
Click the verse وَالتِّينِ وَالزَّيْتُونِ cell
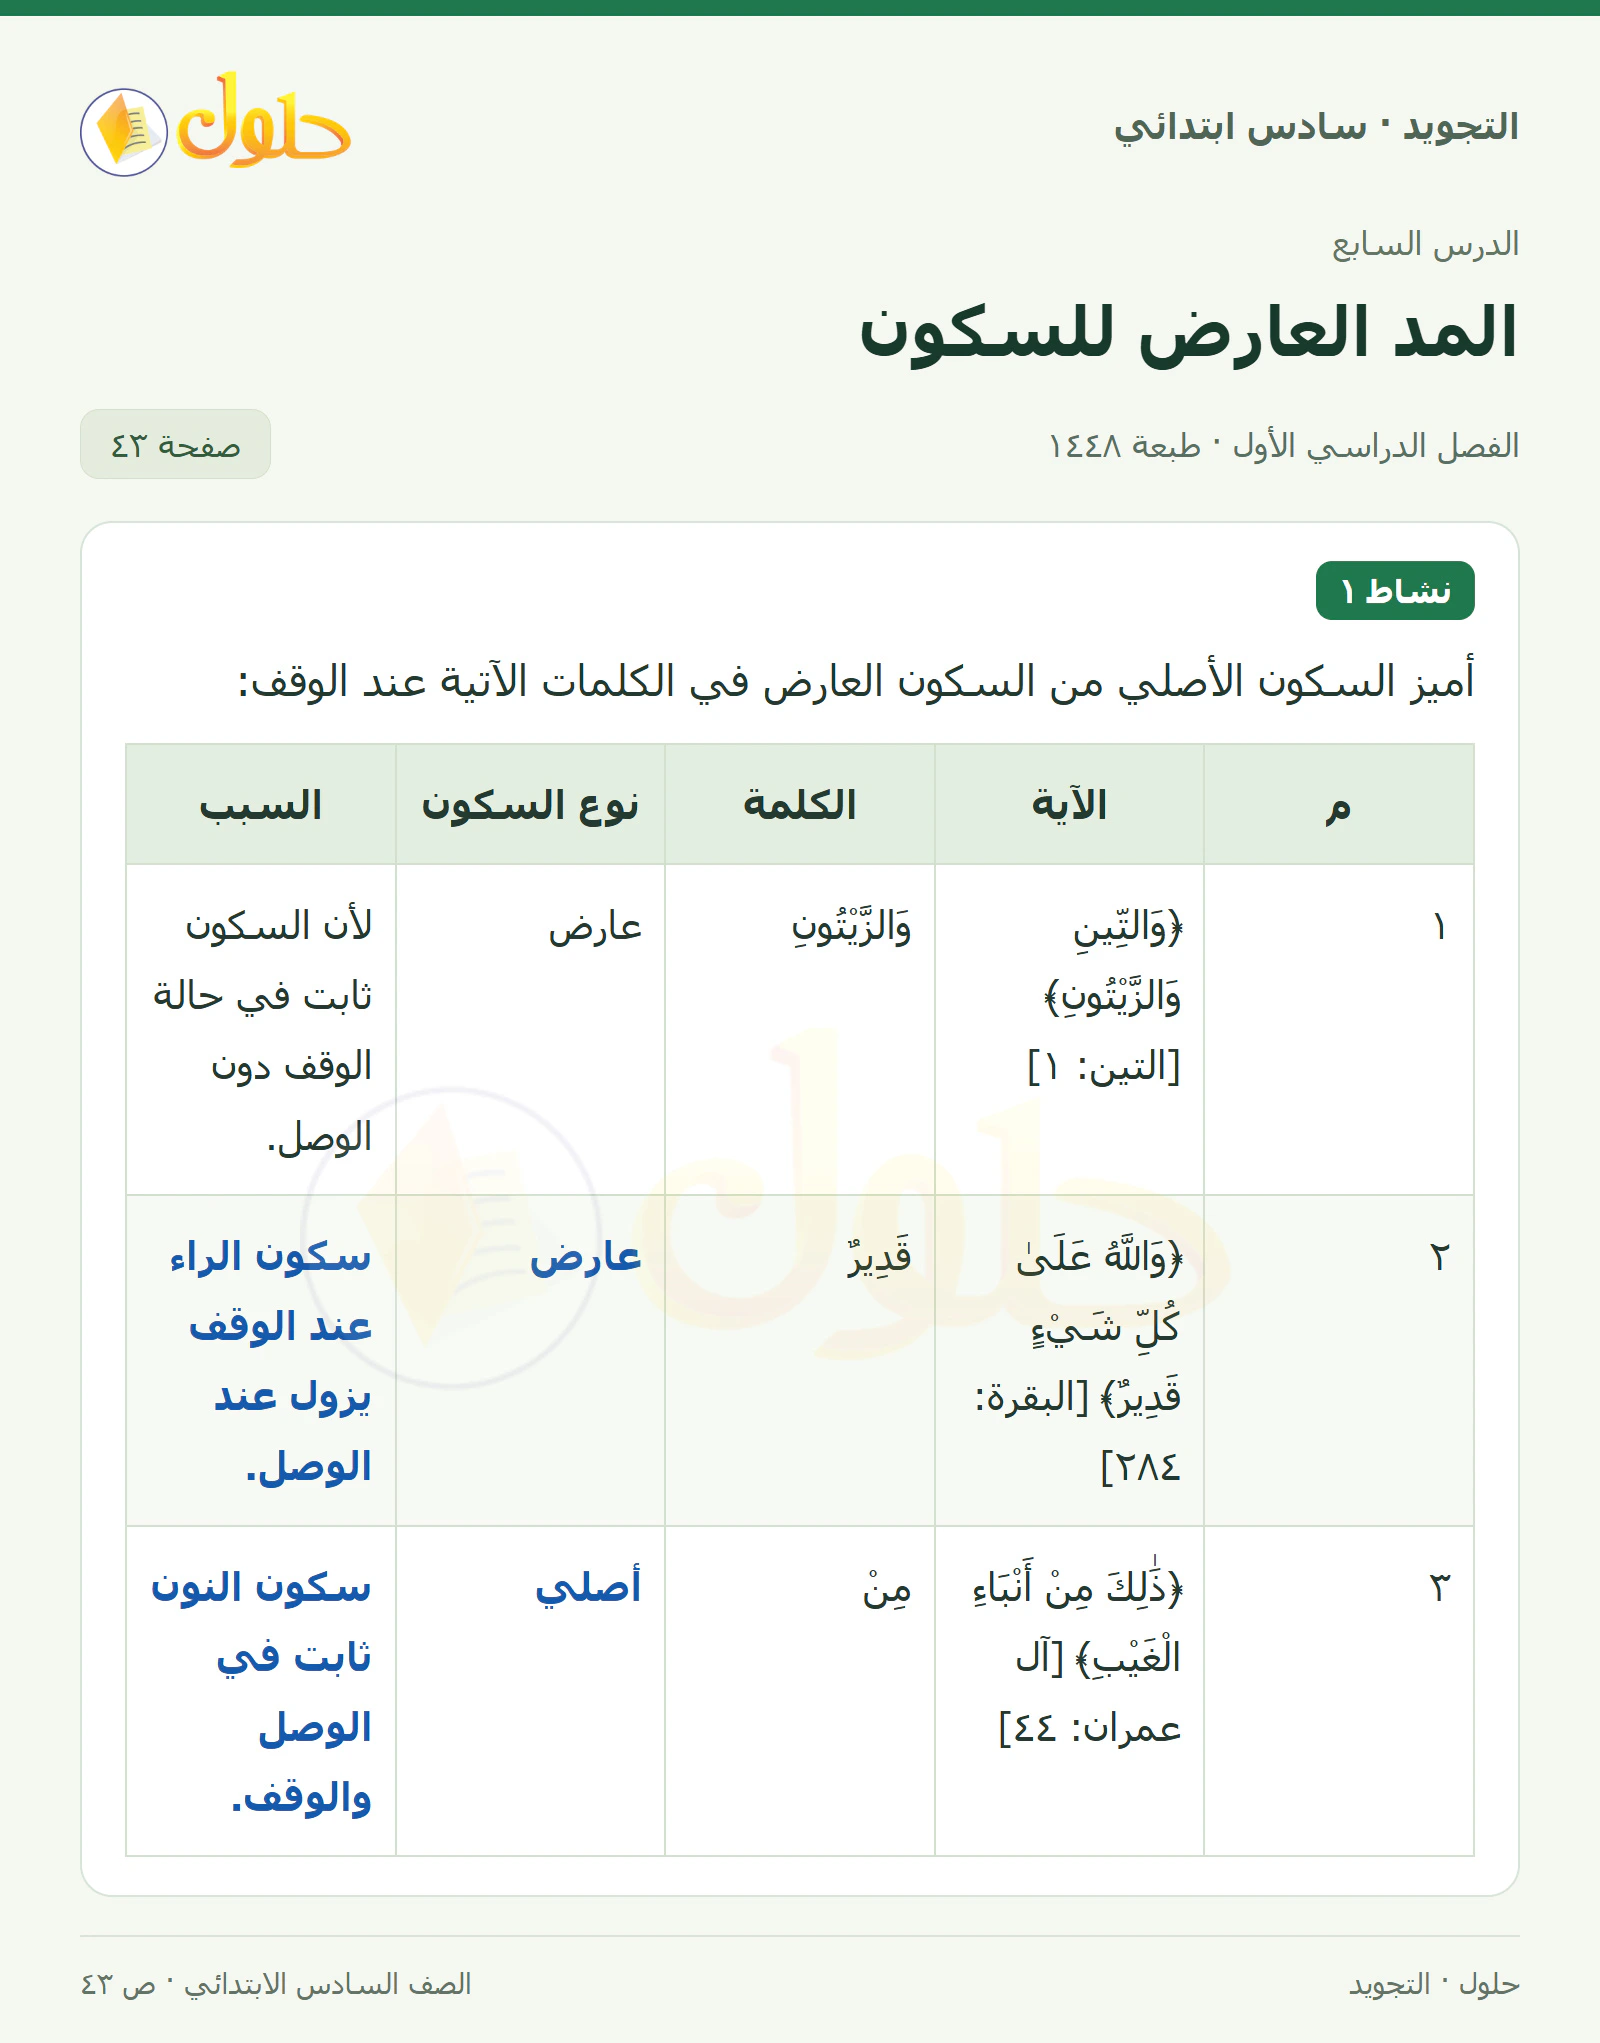tap(1069, 1029)
